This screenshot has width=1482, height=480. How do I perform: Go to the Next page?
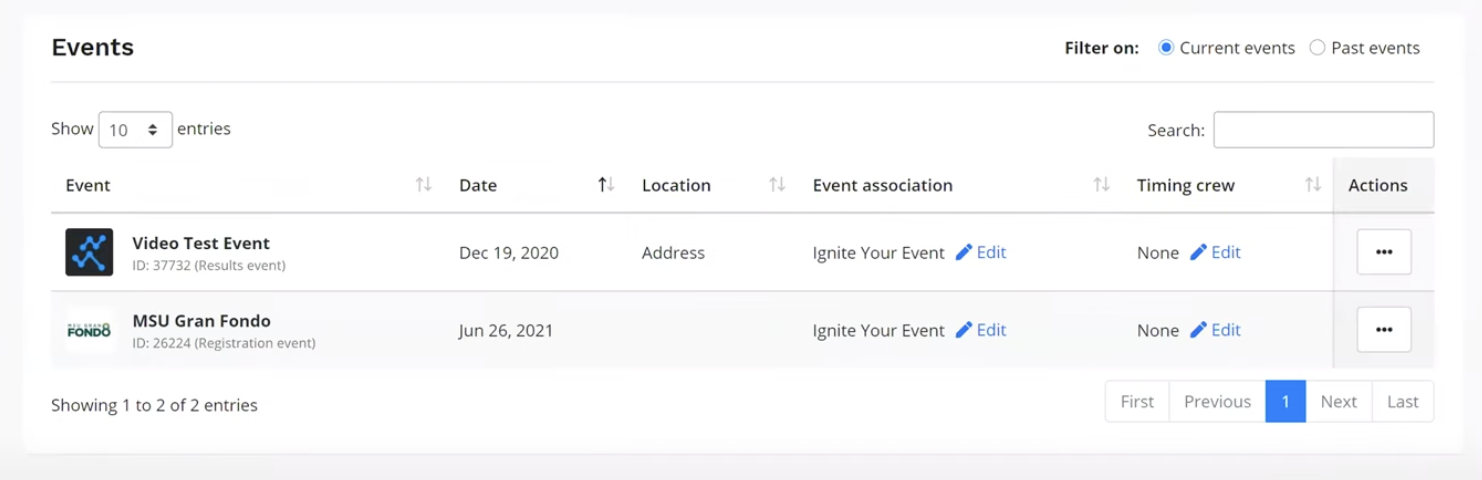coord(1338,401)
